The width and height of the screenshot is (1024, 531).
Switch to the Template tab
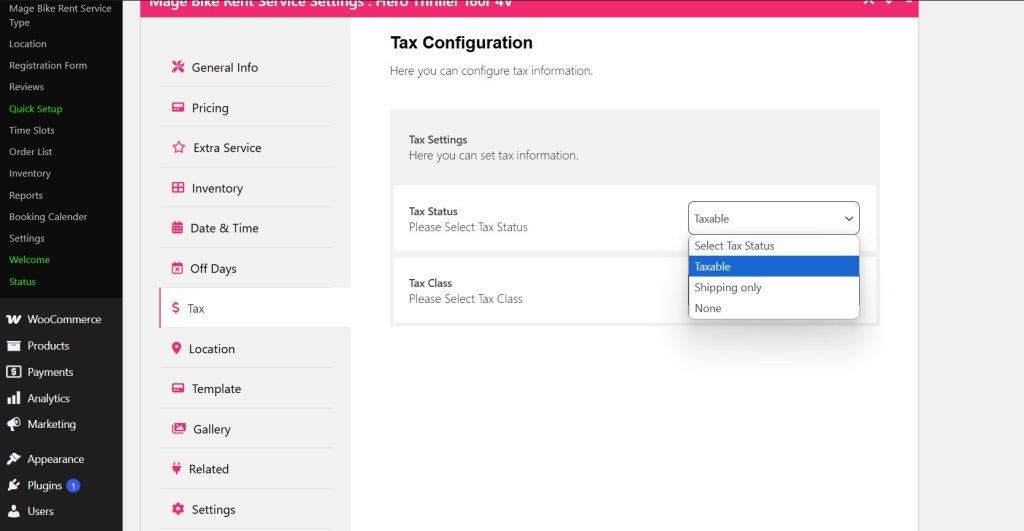[x=216, y=389]
